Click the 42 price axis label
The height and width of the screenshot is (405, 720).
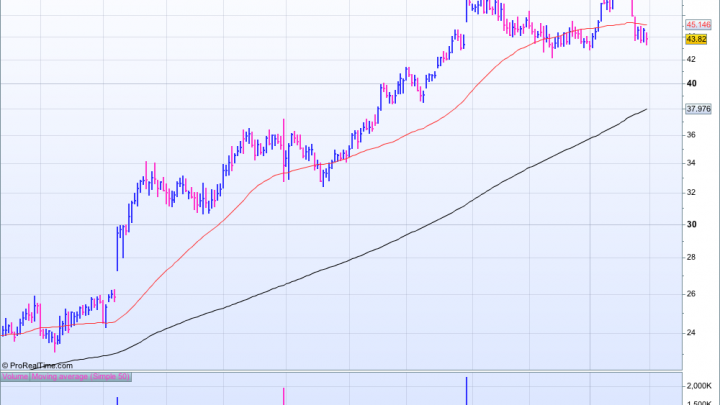(x=691, y=59)
